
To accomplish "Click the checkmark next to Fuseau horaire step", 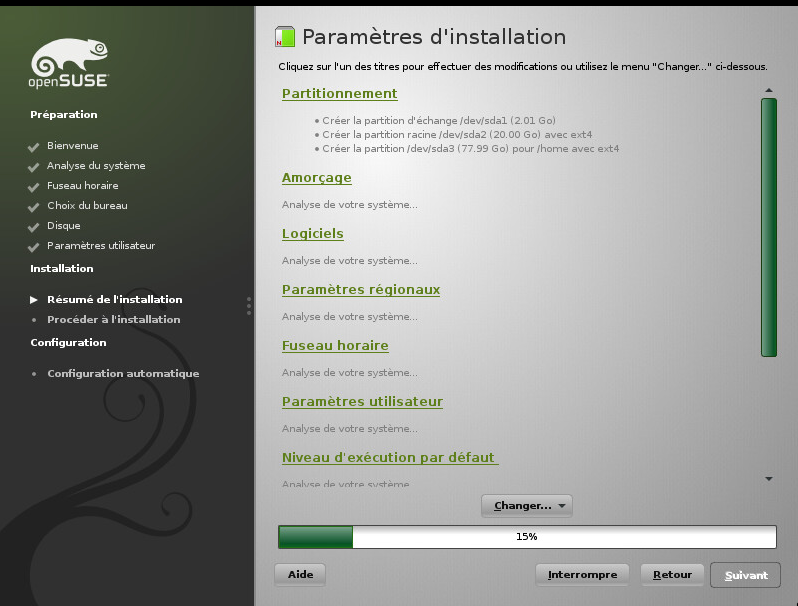I will pyautogui.click(x=34, y=187).
